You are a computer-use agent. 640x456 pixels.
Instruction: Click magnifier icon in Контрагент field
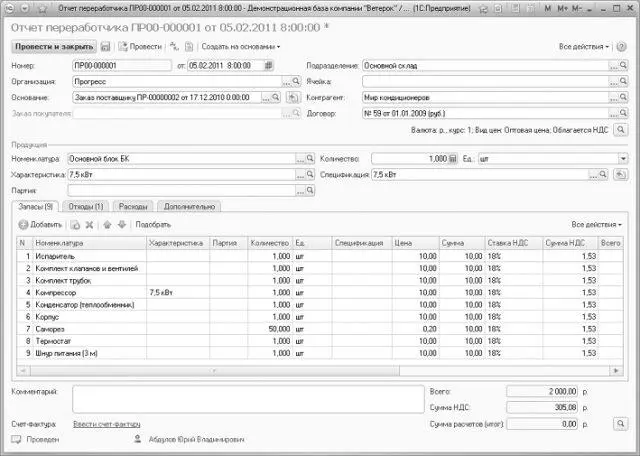point(623,97)
